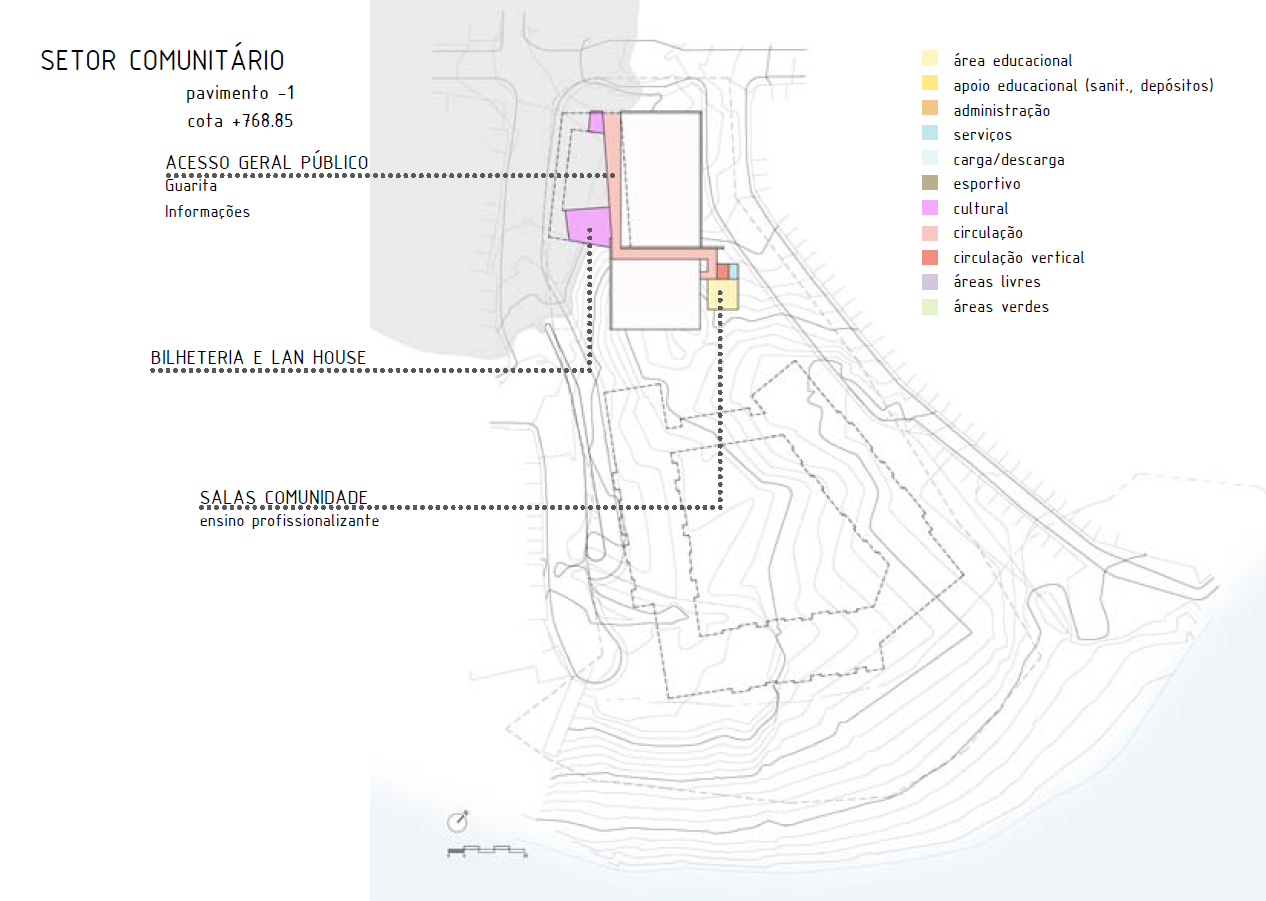Click the 'áreas verdes' legend text
The width and height of the screenshot is (1266, 901).
(x=1001, y=307)
